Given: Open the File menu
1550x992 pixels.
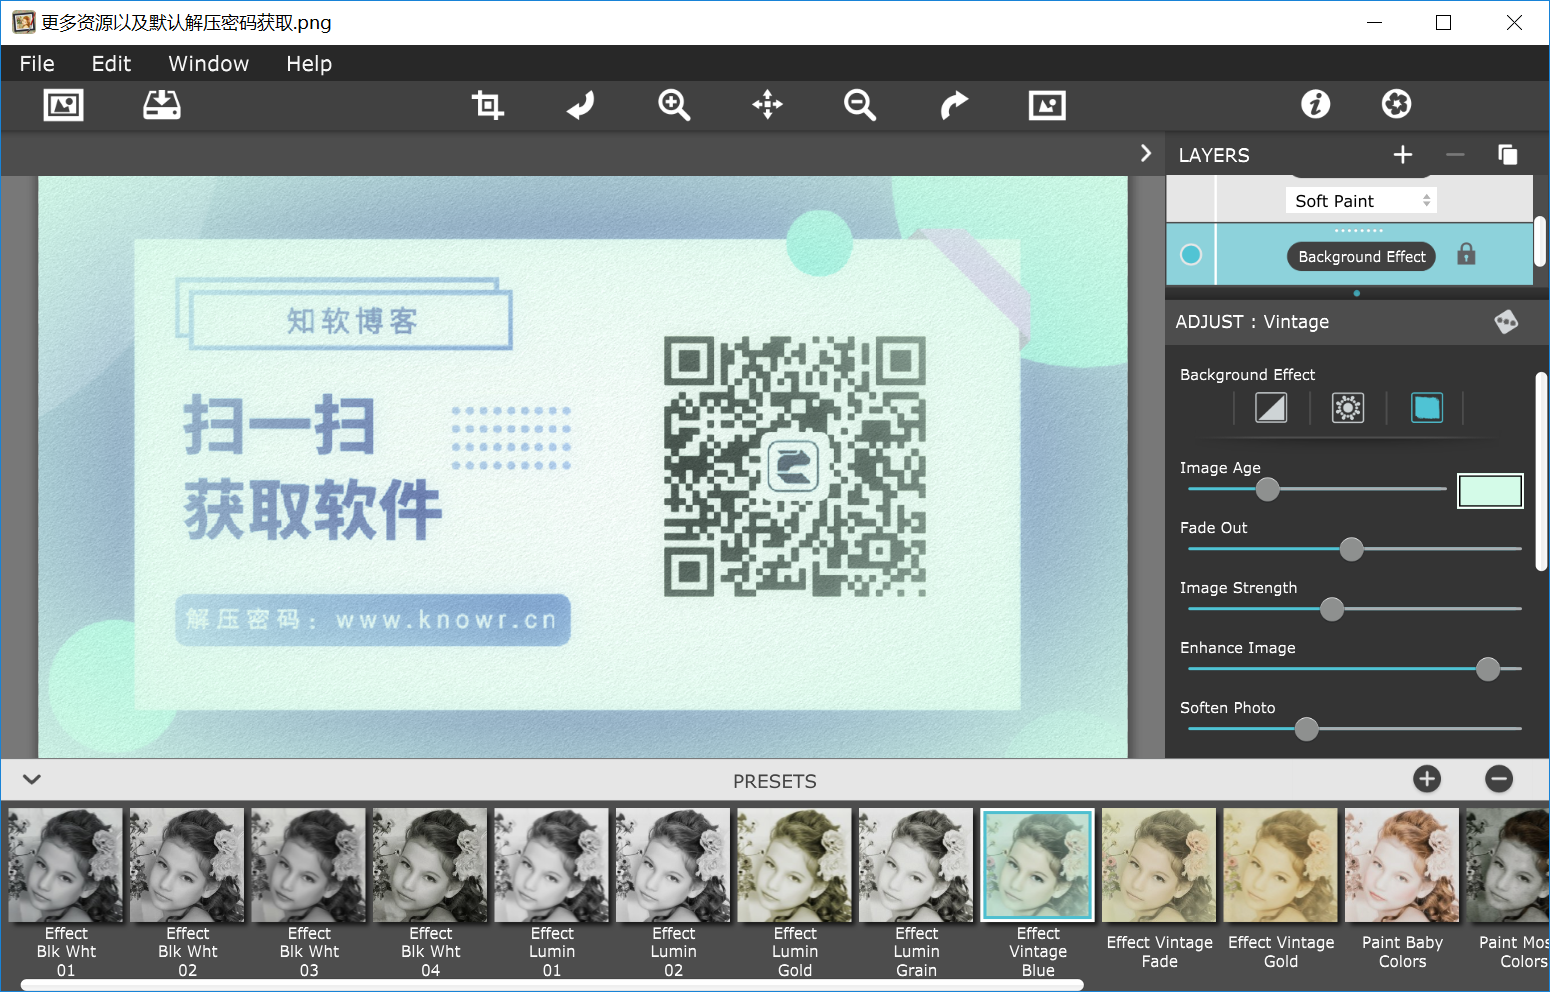Looking at the screenshot, I should pos(37,63).
